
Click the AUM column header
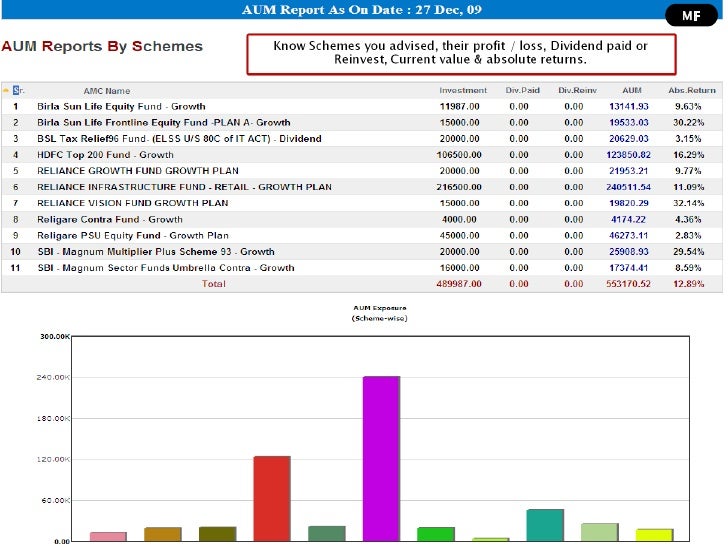[x=631, y=91]
